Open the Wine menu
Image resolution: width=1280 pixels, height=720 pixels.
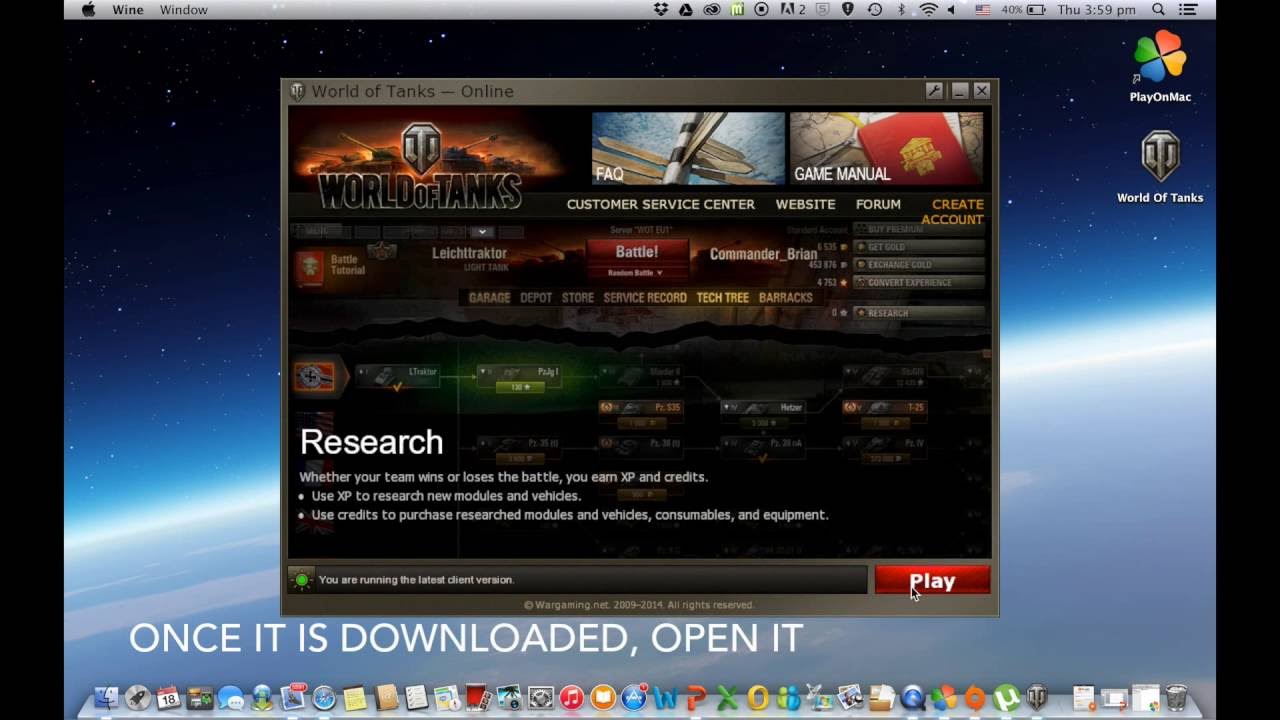point(128,10)
